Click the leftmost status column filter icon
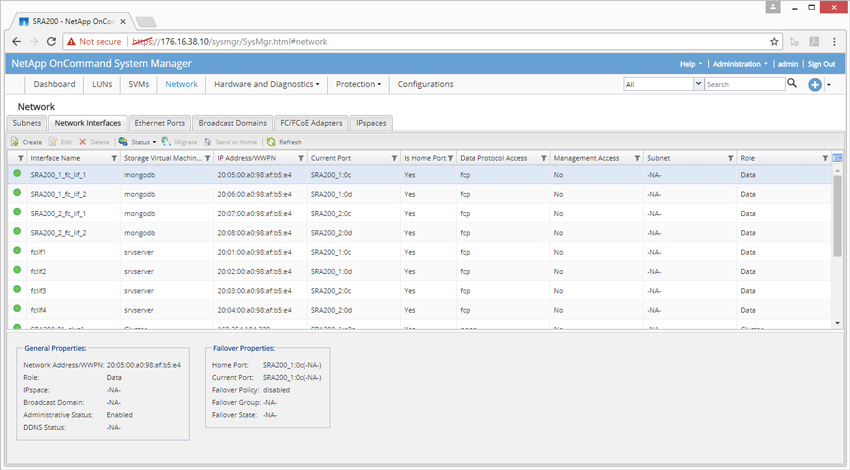Viewport: 850px width, 470px height. click(x=21, y=158)
